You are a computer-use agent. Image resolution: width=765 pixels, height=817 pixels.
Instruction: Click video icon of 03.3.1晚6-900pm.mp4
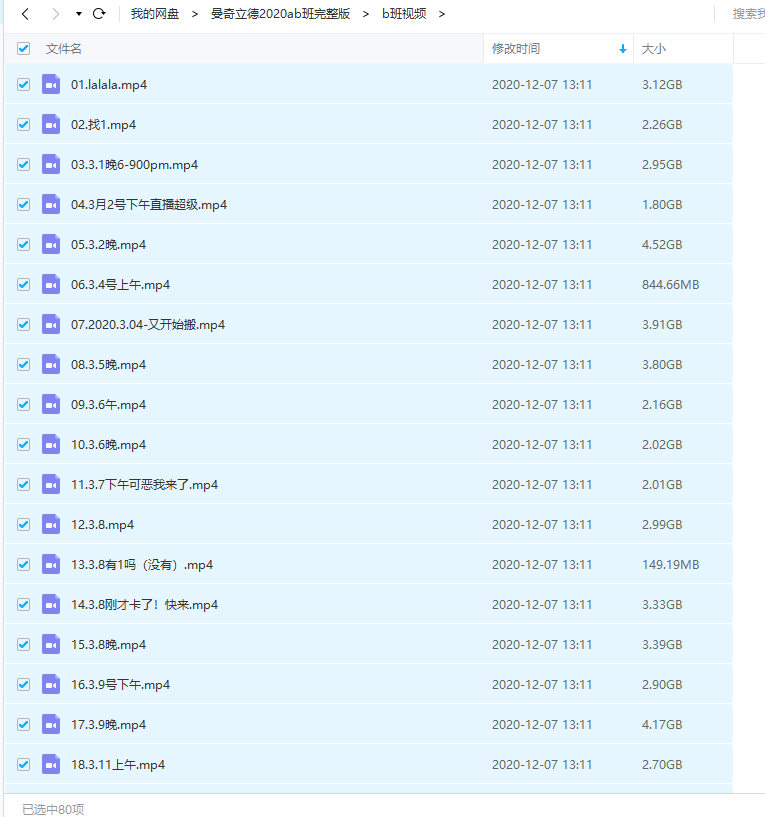point(51,165)
